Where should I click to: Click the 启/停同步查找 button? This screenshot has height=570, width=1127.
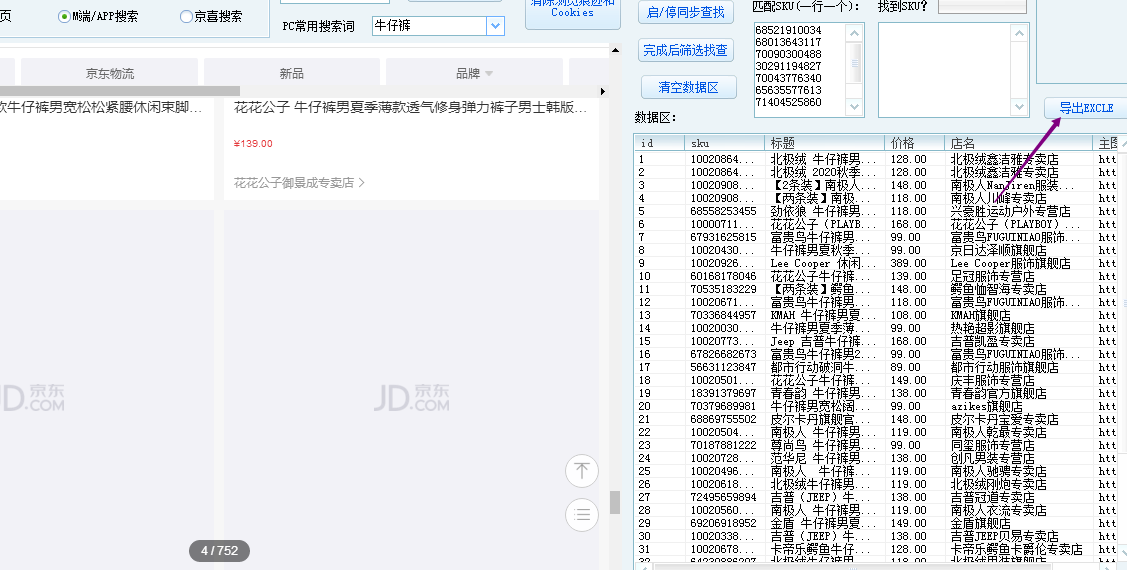(x=685, y=12)
